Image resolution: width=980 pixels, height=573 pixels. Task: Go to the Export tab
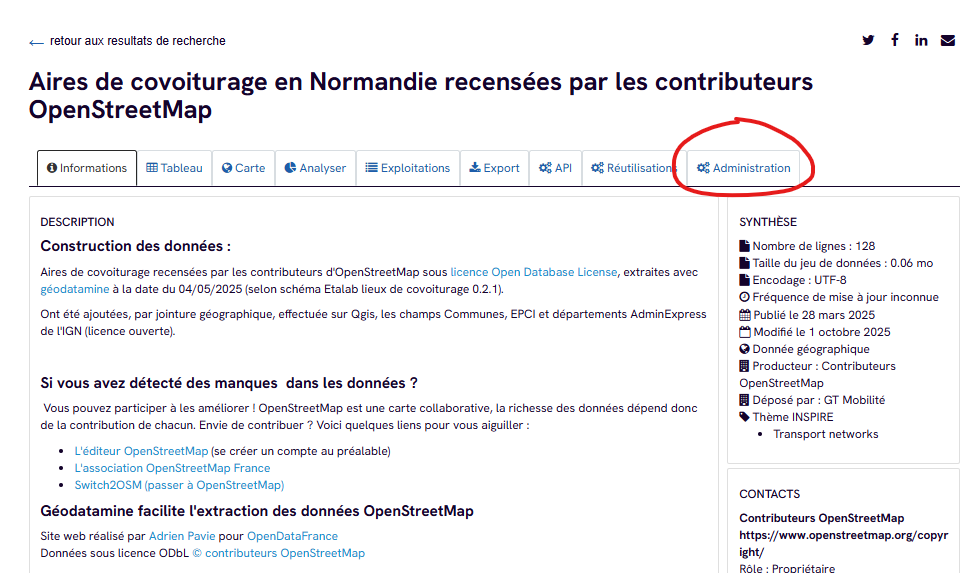coord(494,168)
